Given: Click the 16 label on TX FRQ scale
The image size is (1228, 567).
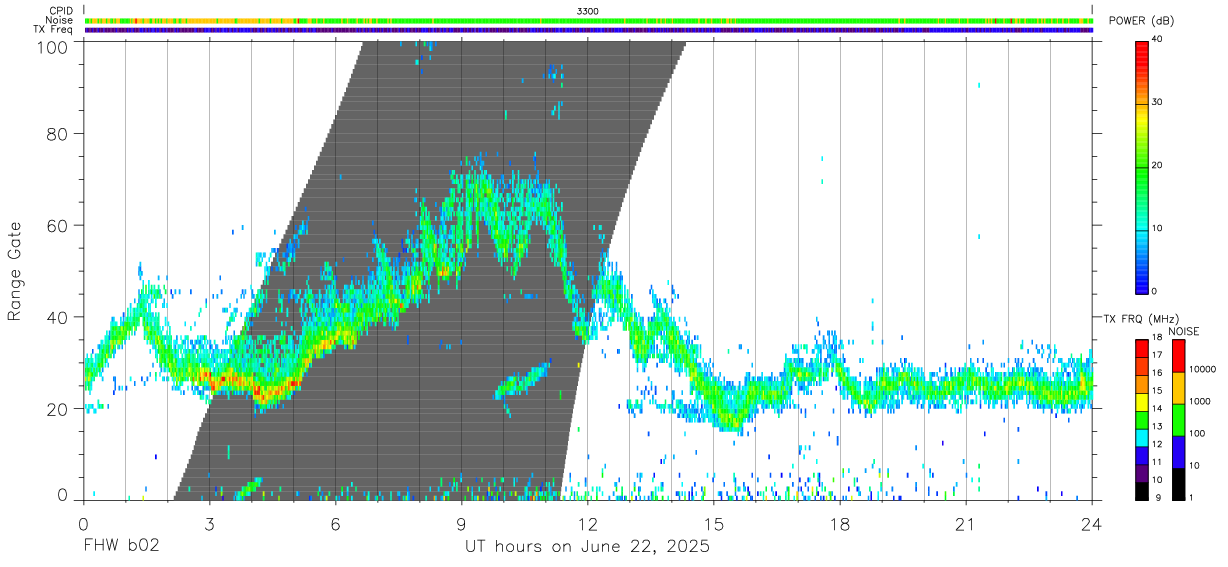Looking at the screenshot, I should point(1157,373).
